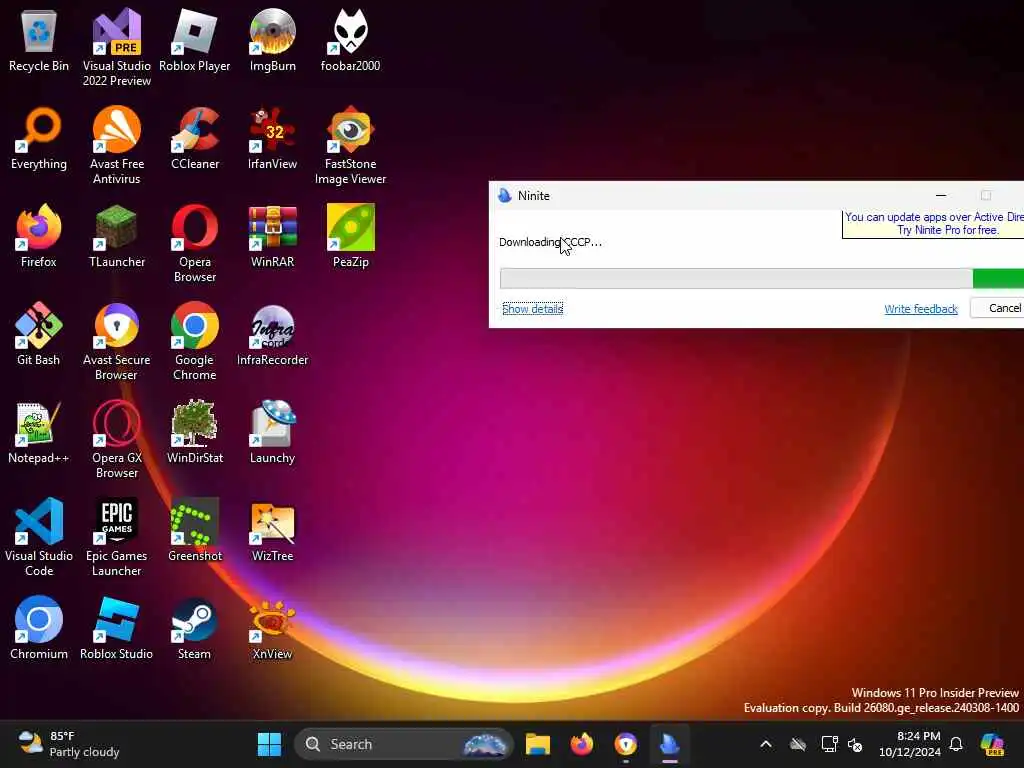
Task: Click the WinRAR desktop icon
Action: point(272,236)
